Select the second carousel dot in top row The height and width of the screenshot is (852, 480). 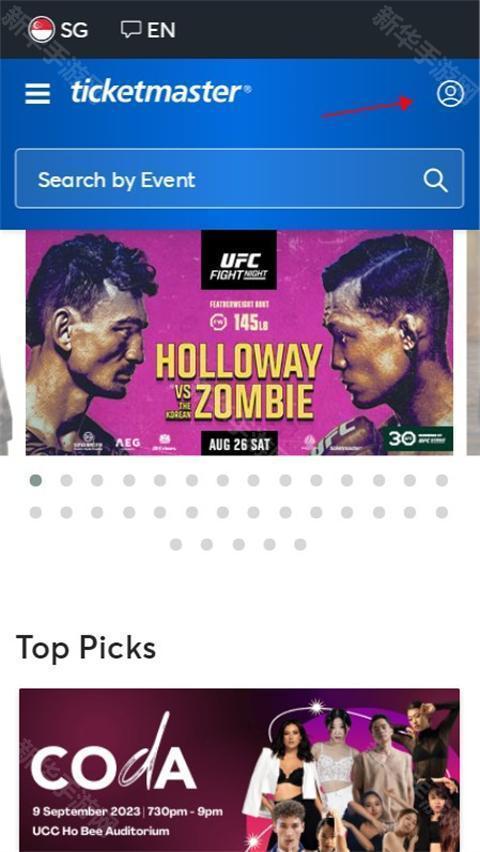pyautogui.click(x=66, y=480)
